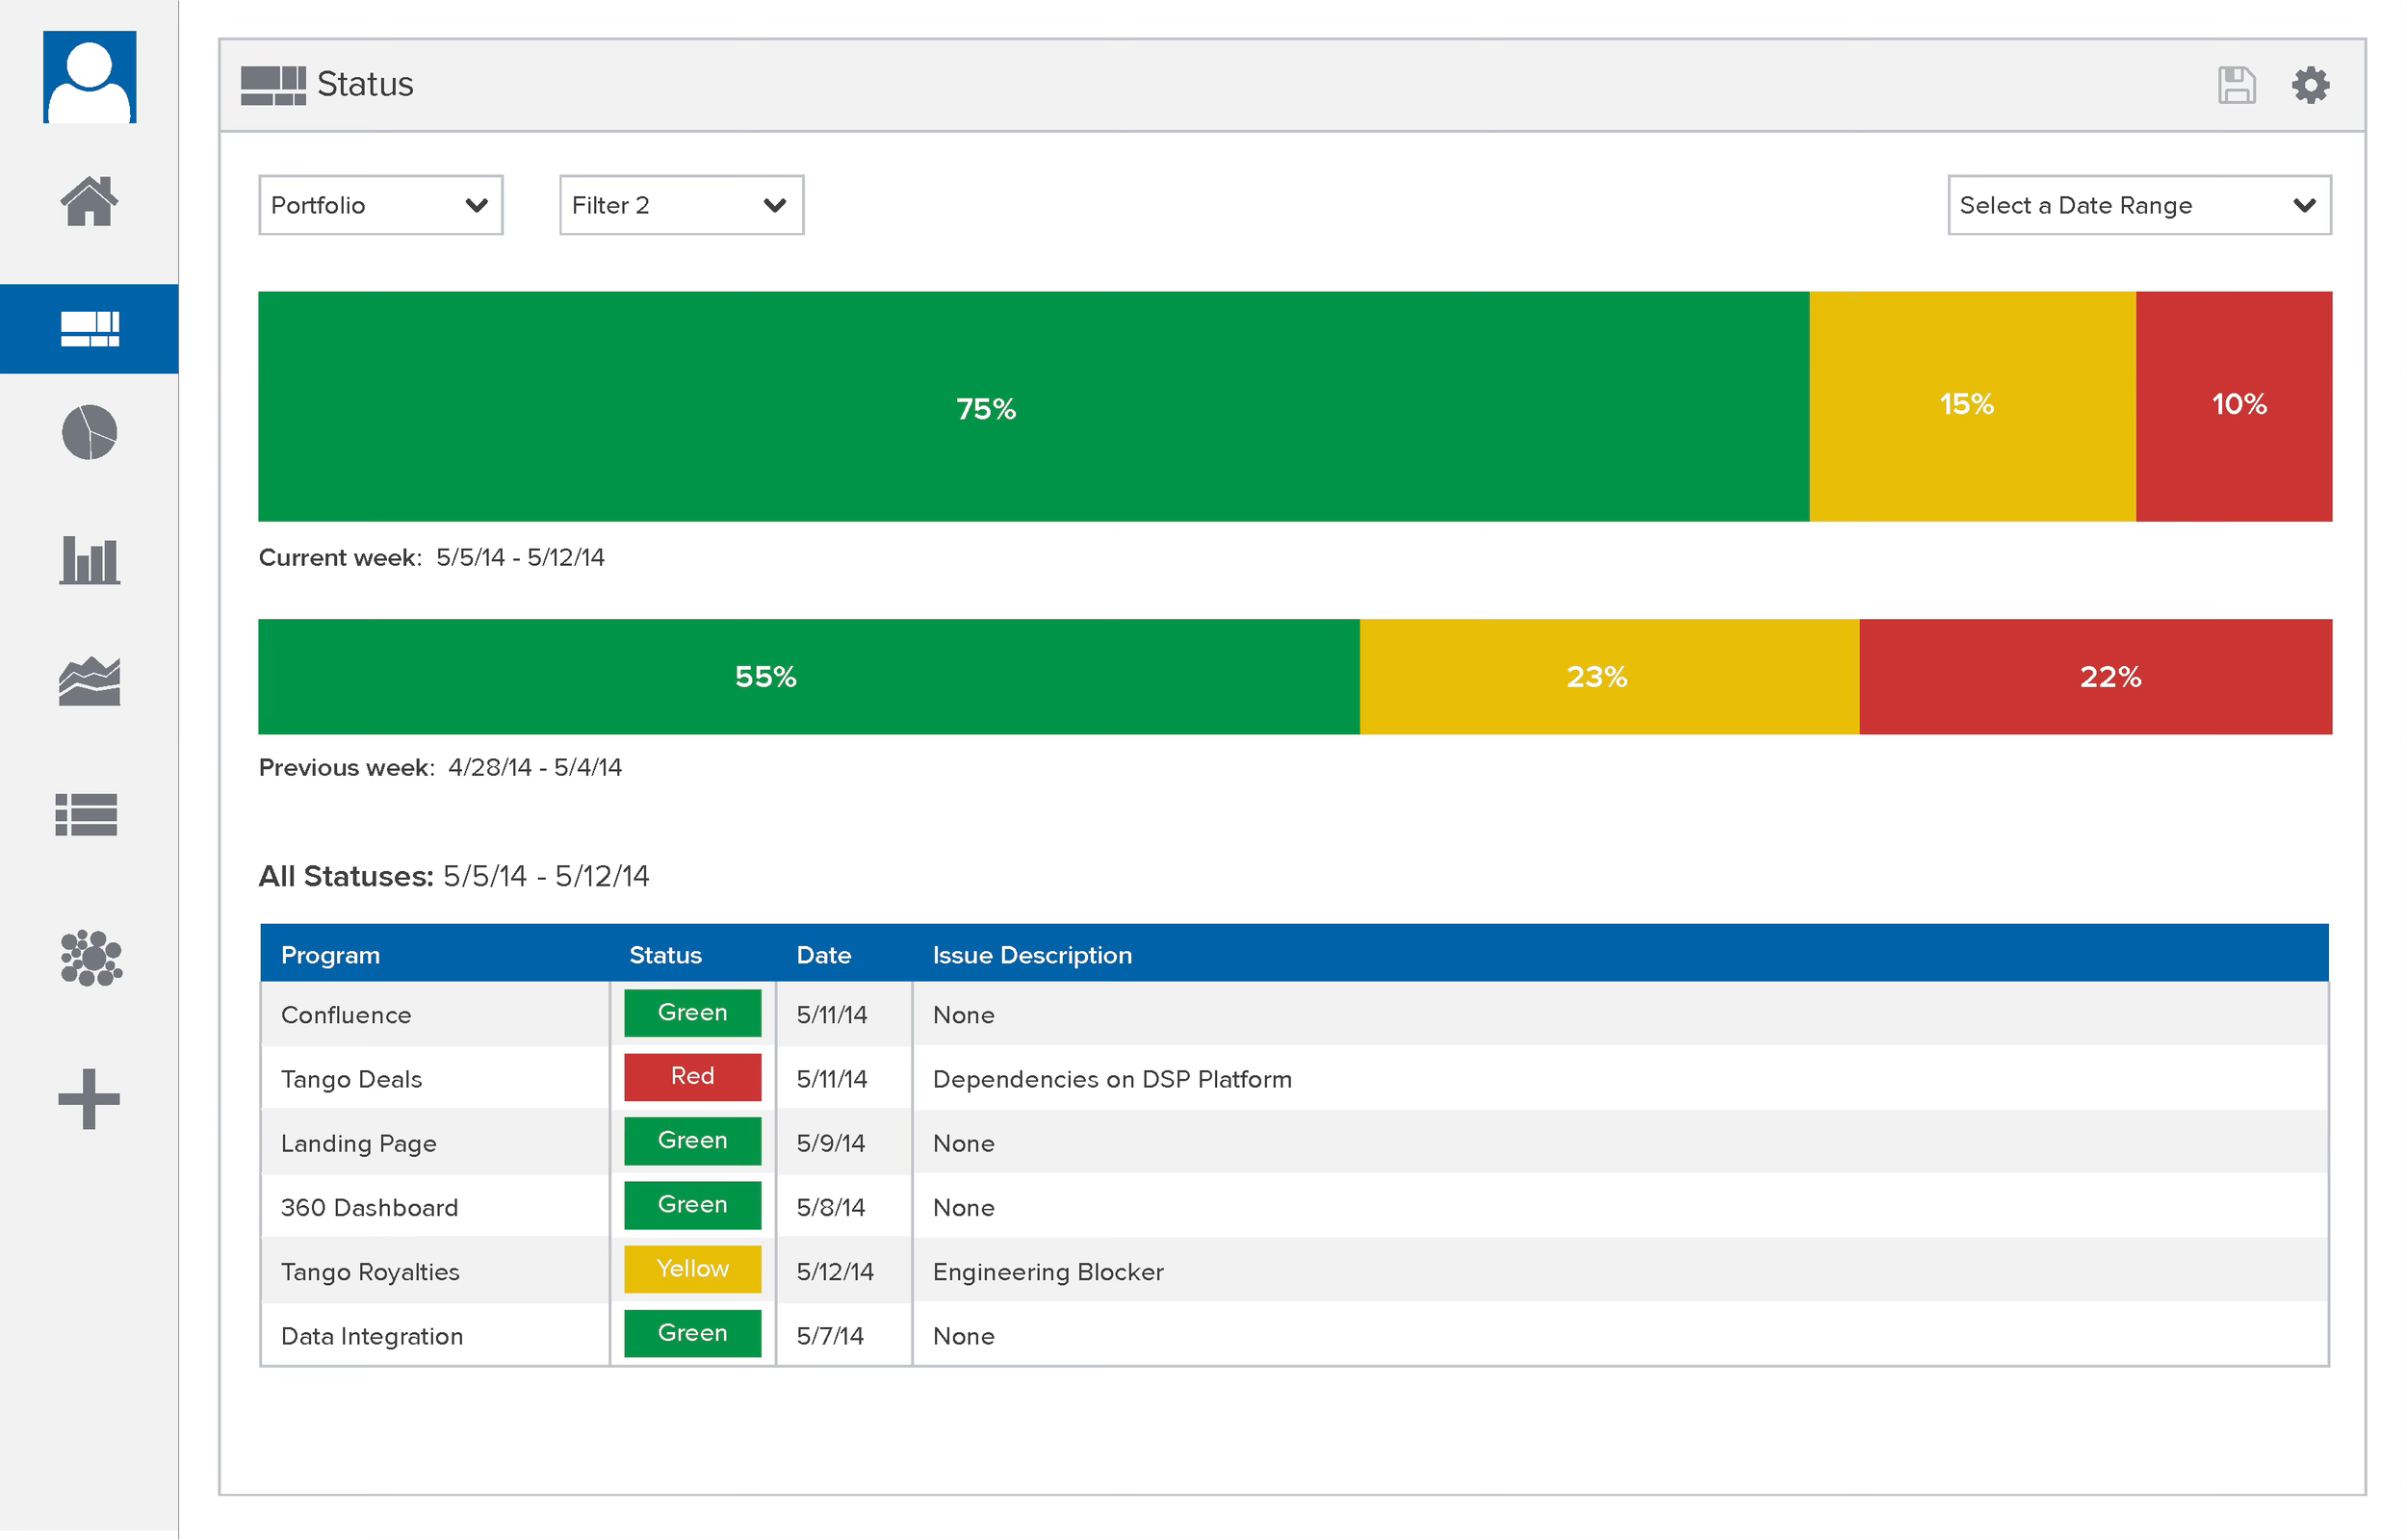The image size is (2407, 1540).
Task: Select the active Status sidebar tab
Action: pyautogui.click(x=89, y=329)
